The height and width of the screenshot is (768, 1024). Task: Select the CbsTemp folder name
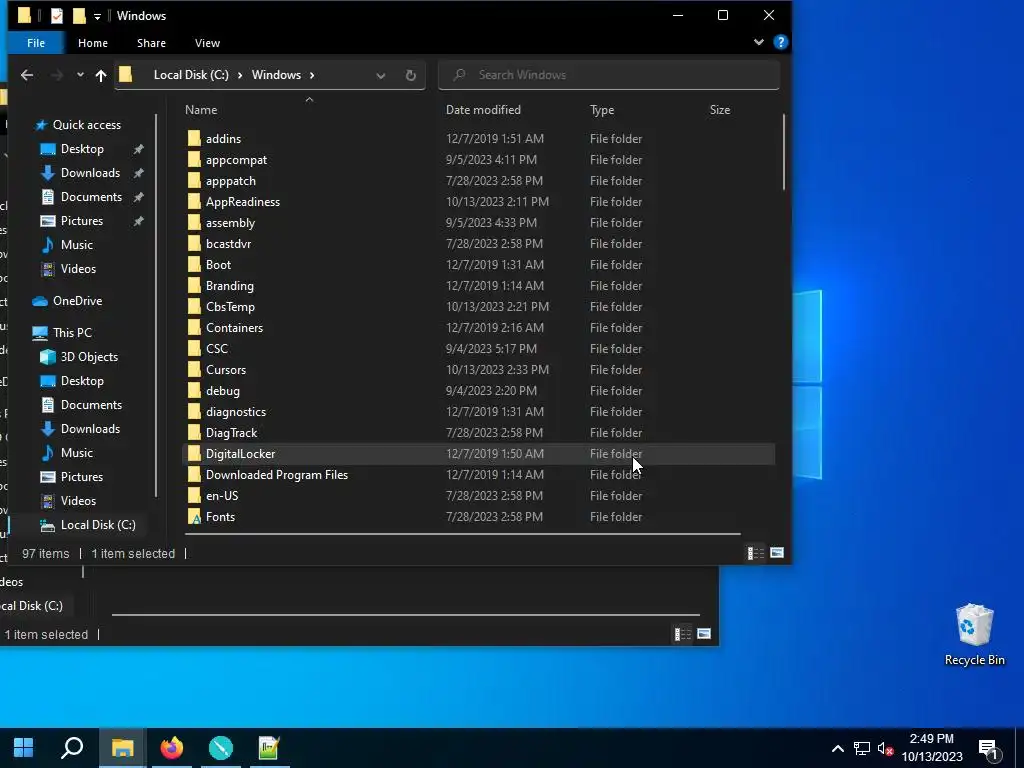click(x=231, y=307)
